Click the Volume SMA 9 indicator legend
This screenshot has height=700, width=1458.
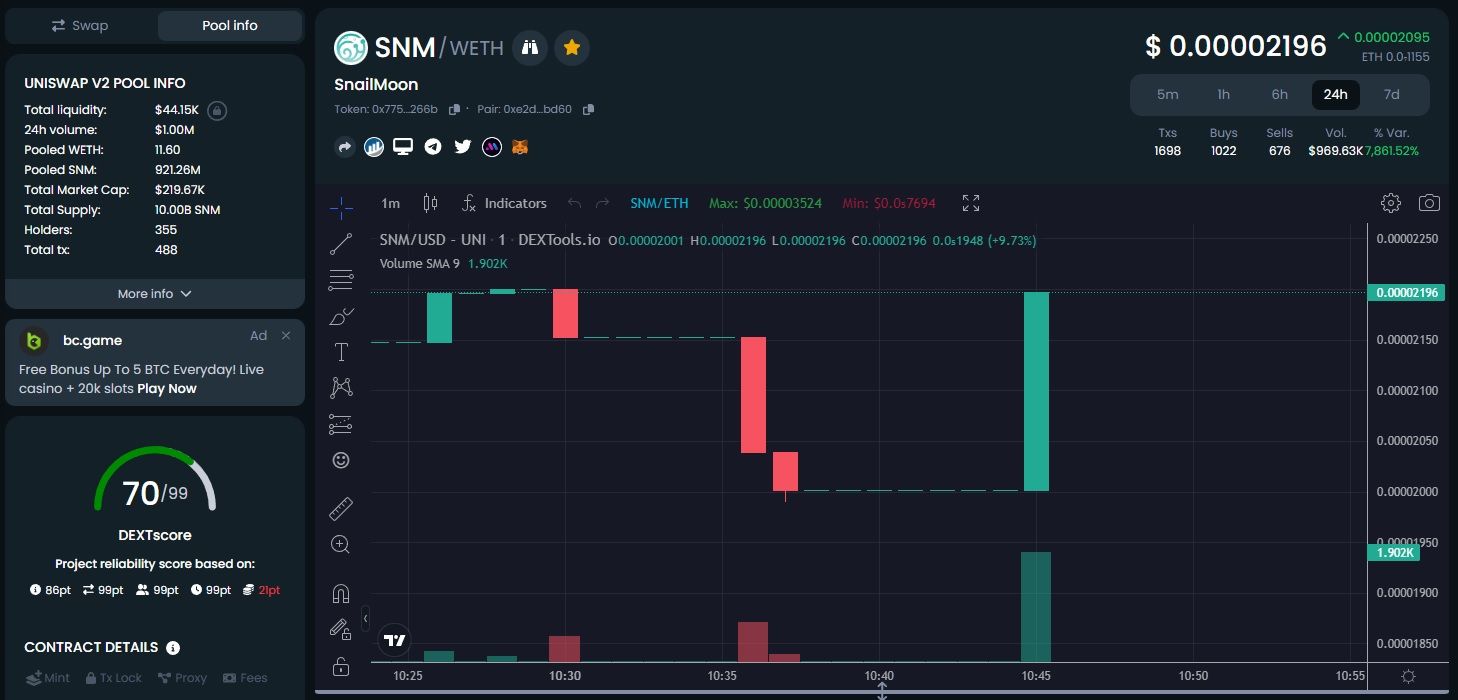(444, 263)
